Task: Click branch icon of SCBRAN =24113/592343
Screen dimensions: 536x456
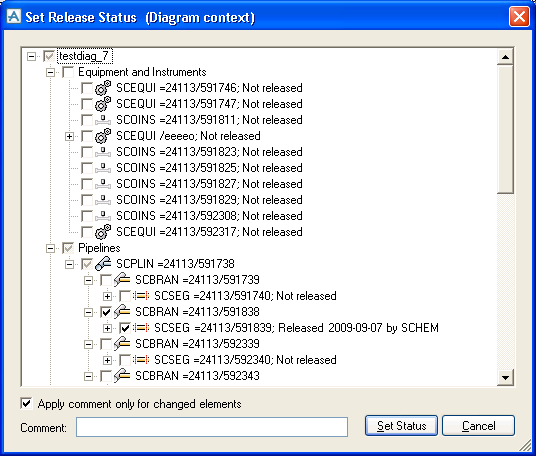Action: 122,376
